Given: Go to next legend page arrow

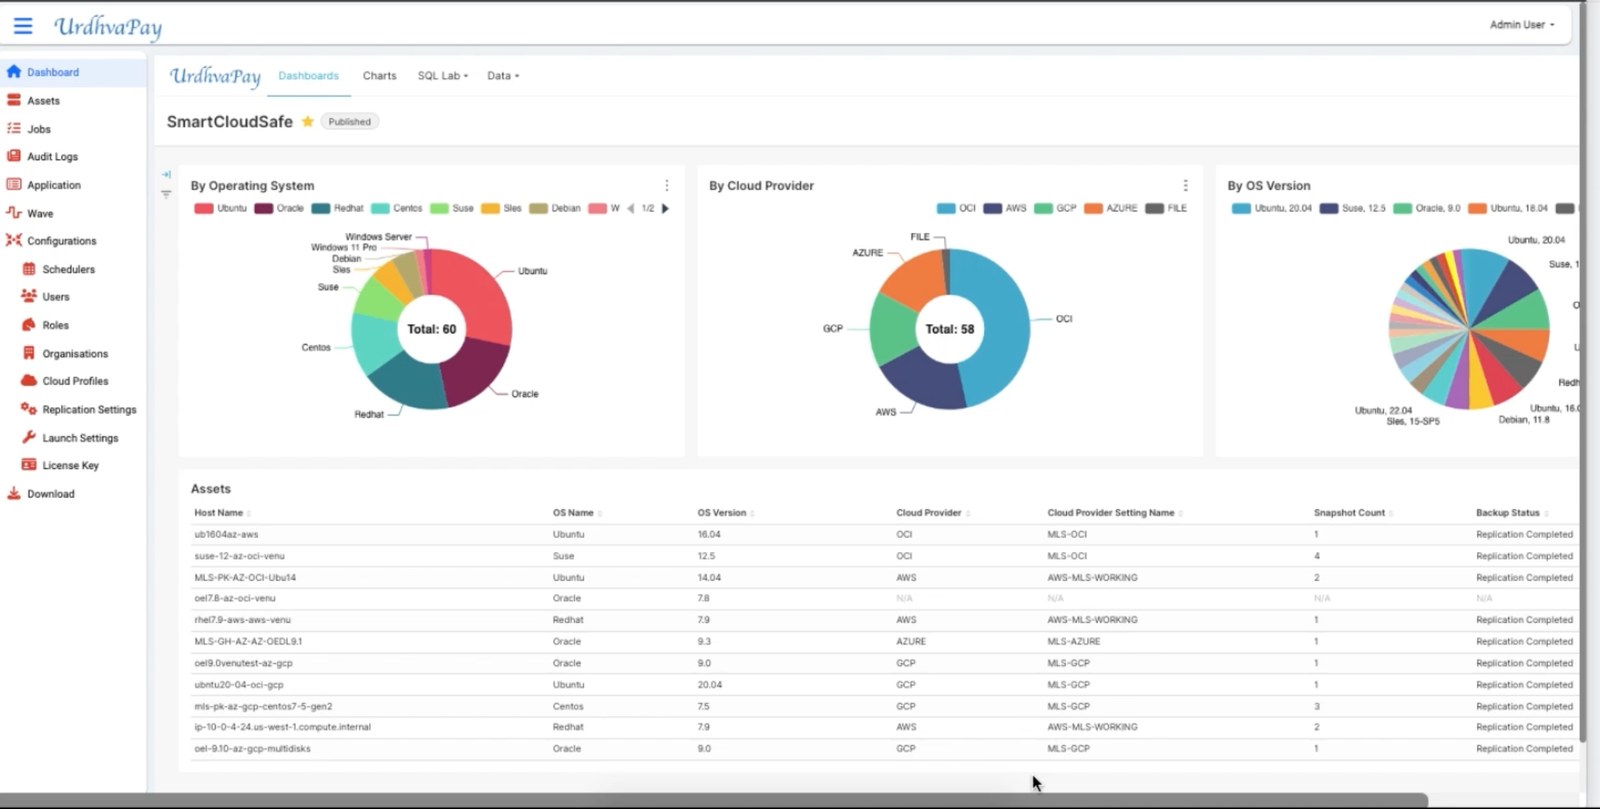Looking at the screenshot, I should click(x=666, y=208).
